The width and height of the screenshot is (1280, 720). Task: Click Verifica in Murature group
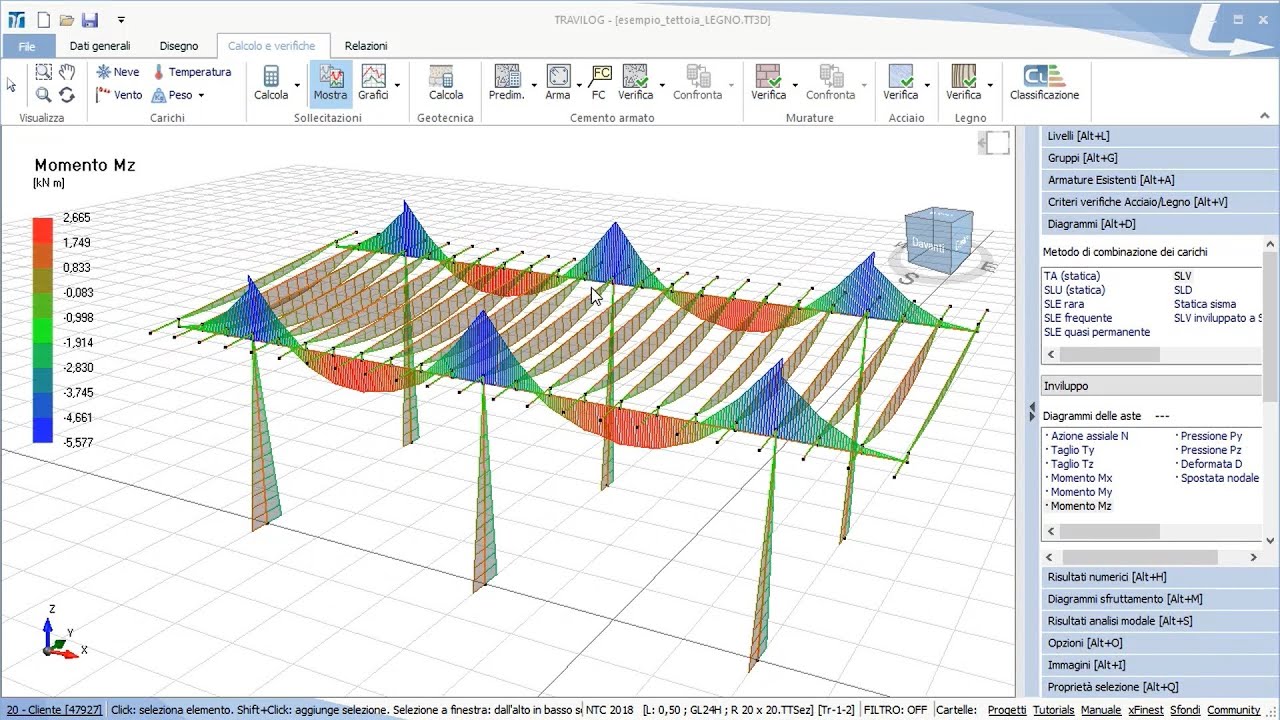(768, 83)
